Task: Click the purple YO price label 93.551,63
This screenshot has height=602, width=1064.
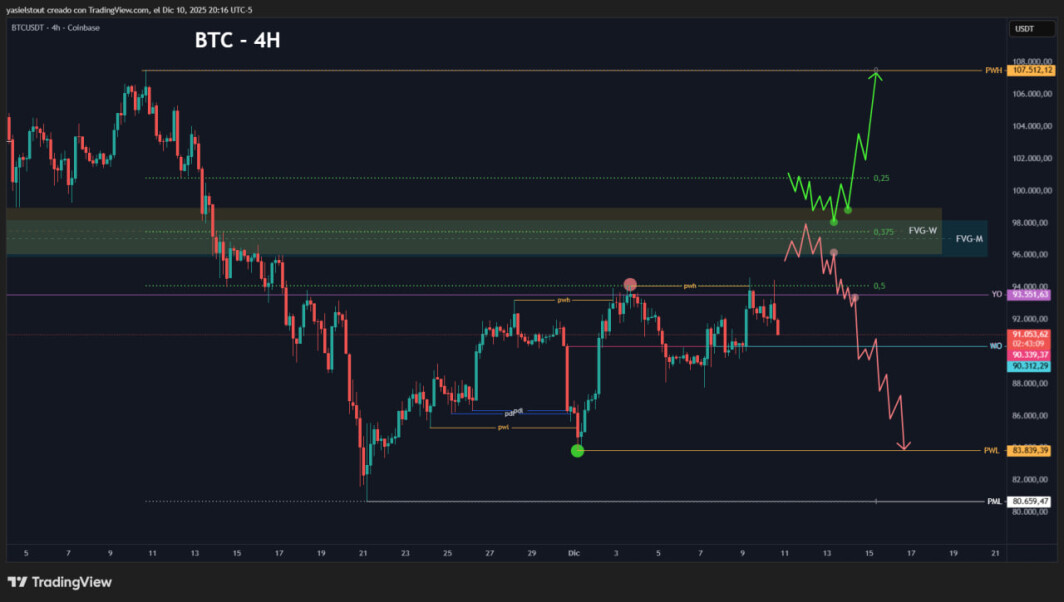Action: tap(1030, 295)
